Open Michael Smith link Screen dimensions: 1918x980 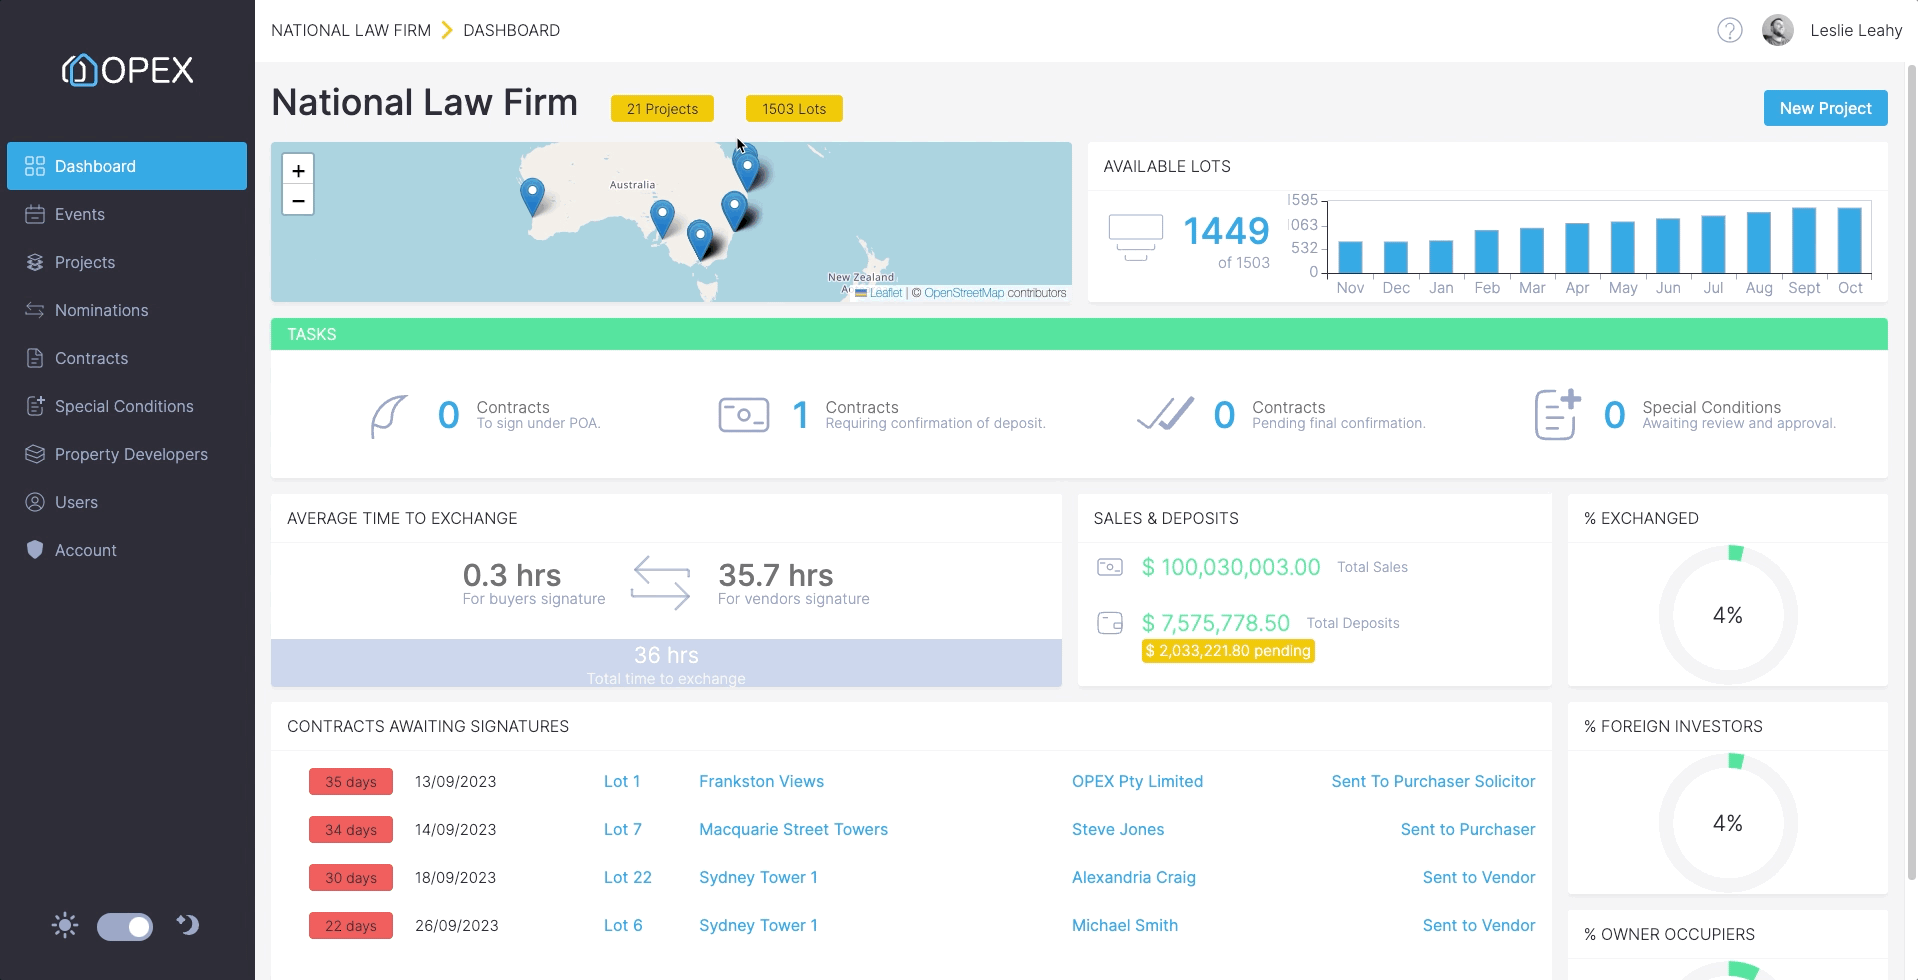(x=1124, y=925)
